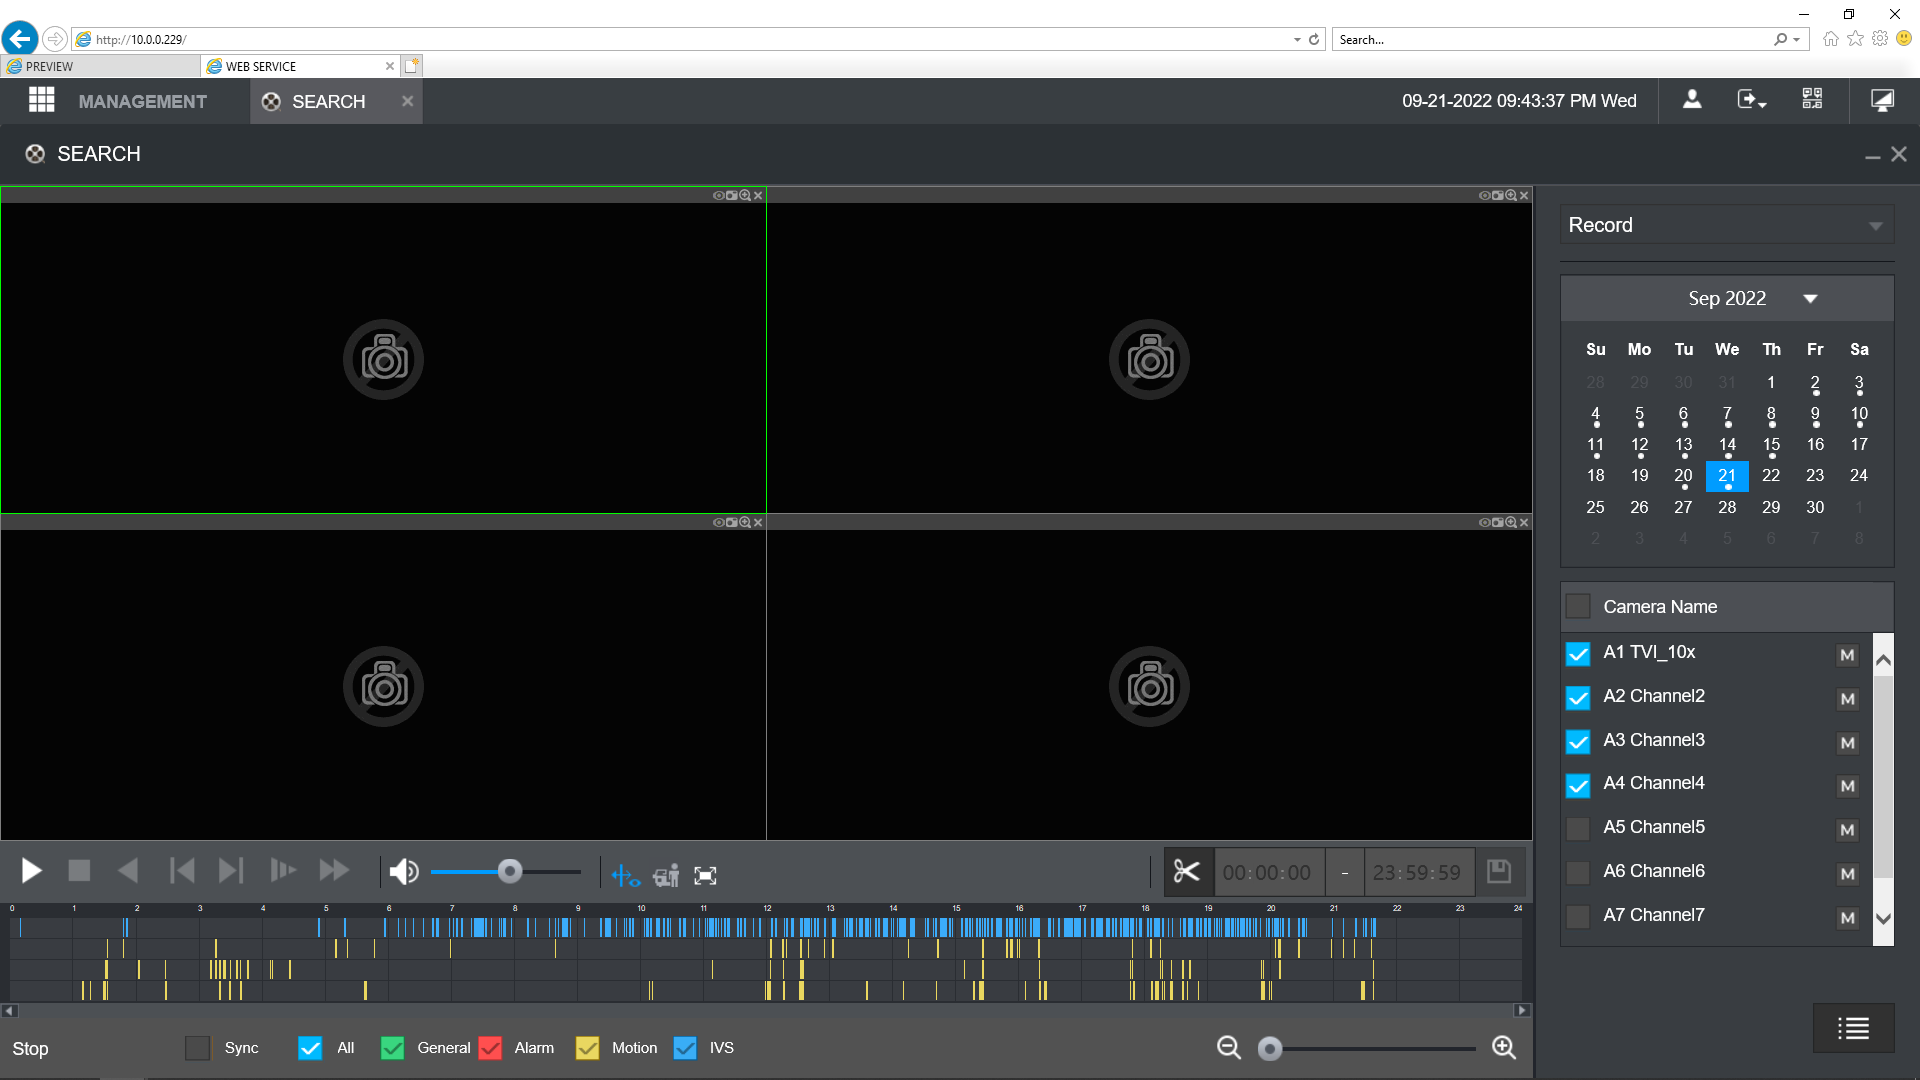Toggle fisheye view in bottom-right window
Screen dimensions: 1920x1080
click(1484, 522)
